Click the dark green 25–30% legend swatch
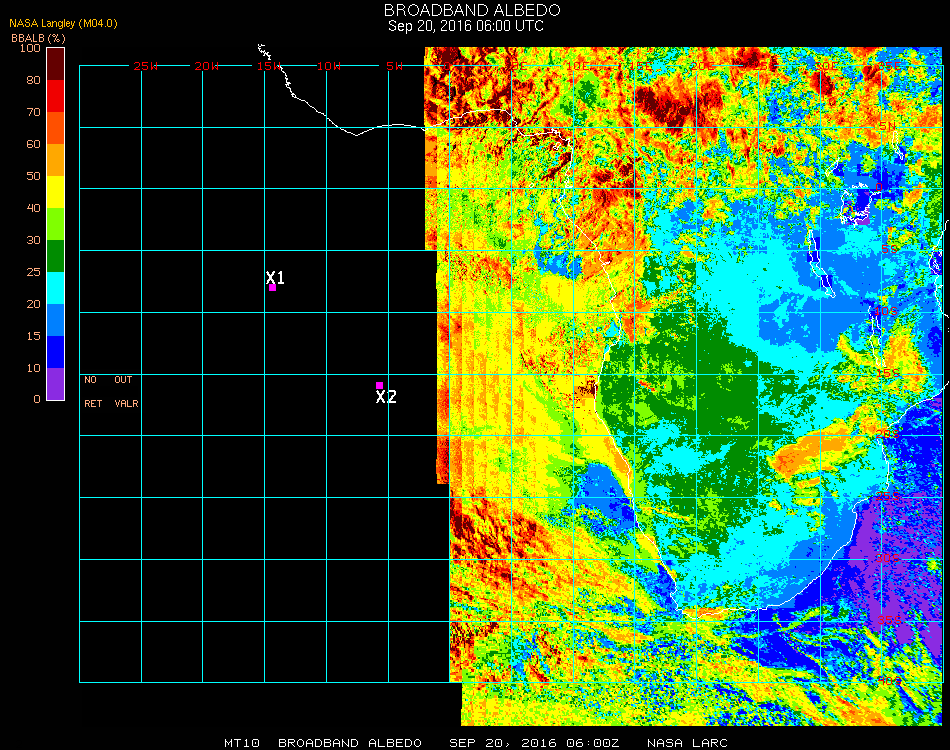 click(56, 256)
